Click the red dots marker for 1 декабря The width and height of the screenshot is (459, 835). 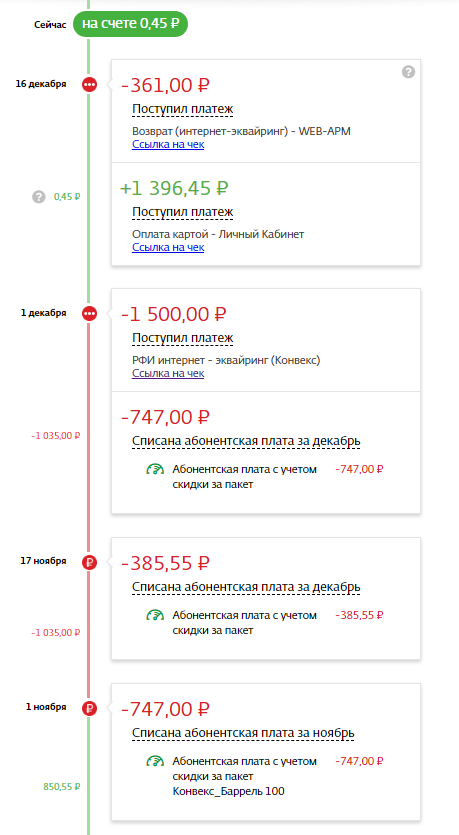tap(89, 314)
